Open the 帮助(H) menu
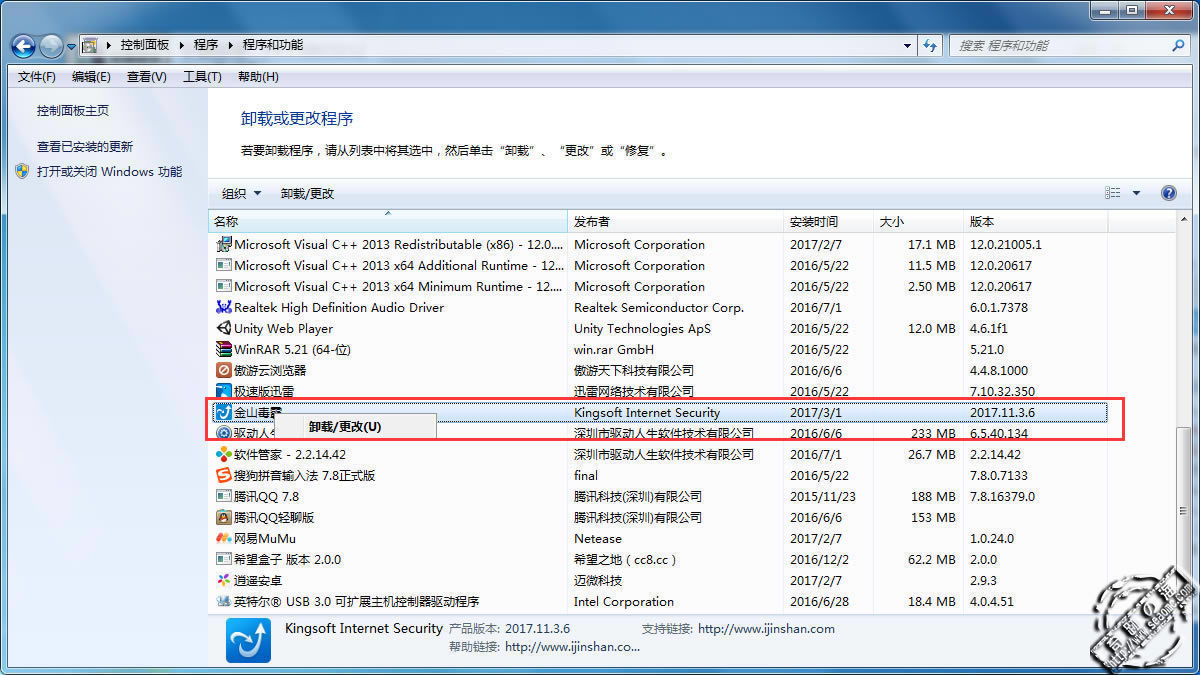This screenshot has height=675, width=1200. click(x=258, y=77)
